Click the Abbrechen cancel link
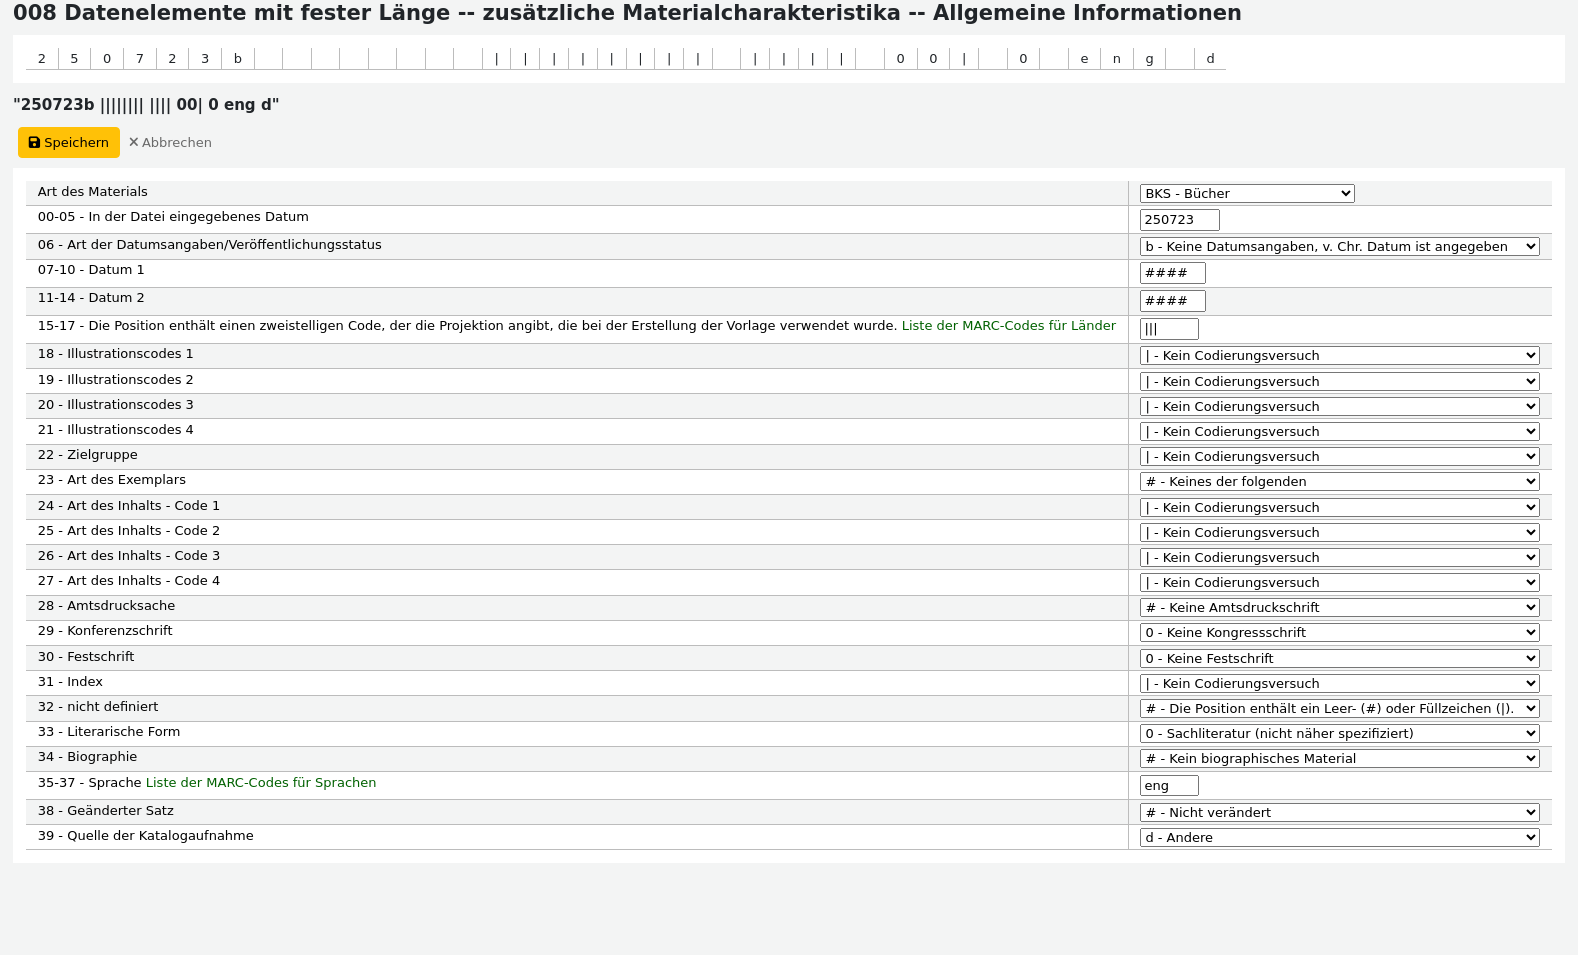 coord(170,143)
